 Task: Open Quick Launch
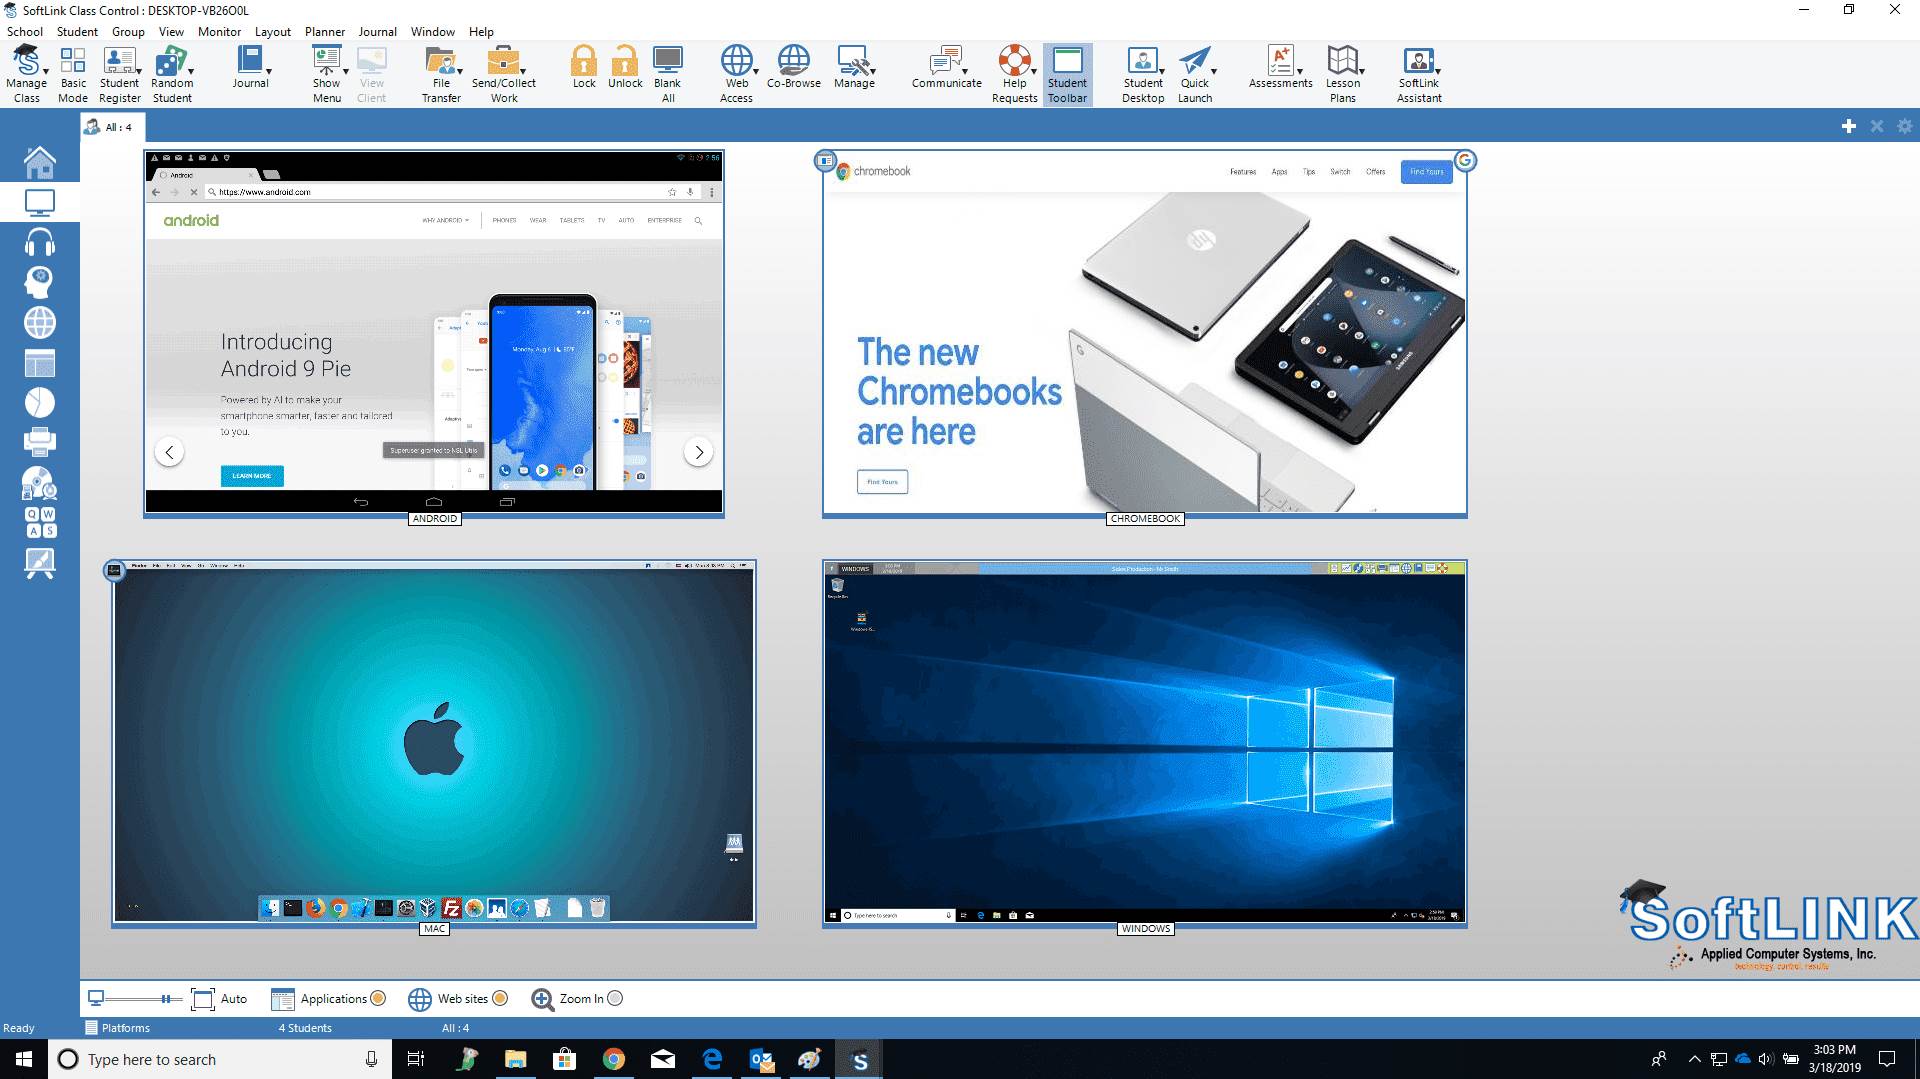[x=1195, y=74]
